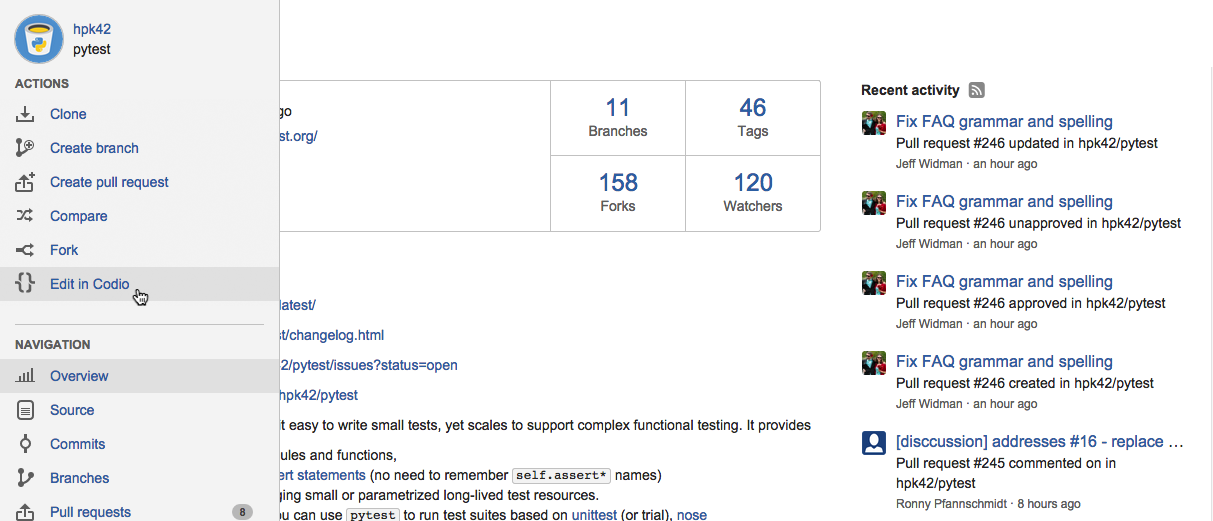Go to Source in navigation
Viewport: 1213px width, 521px height.
72,410
